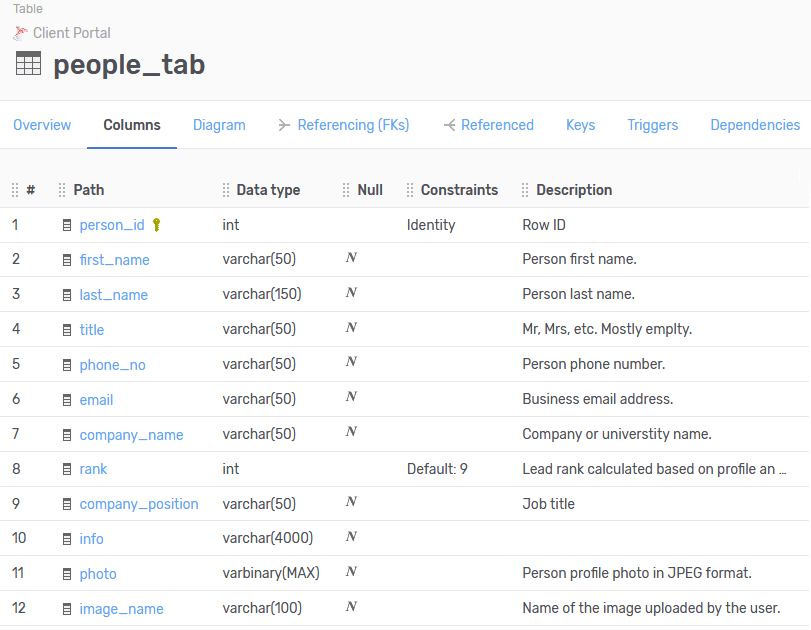This screenshot has height=630, width=811.
Task: Switch to the Overview tab
Action: (x=42, y=125)
